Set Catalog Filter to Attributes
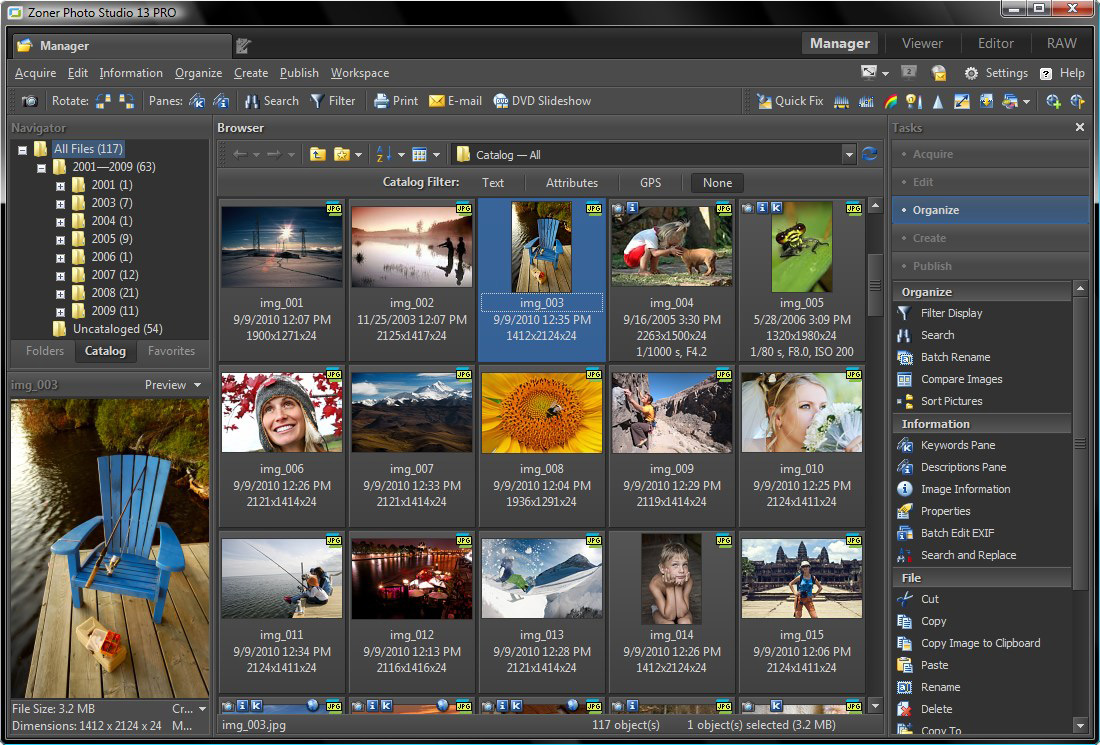The image size is (1100, 745). (x=571, y=183)
